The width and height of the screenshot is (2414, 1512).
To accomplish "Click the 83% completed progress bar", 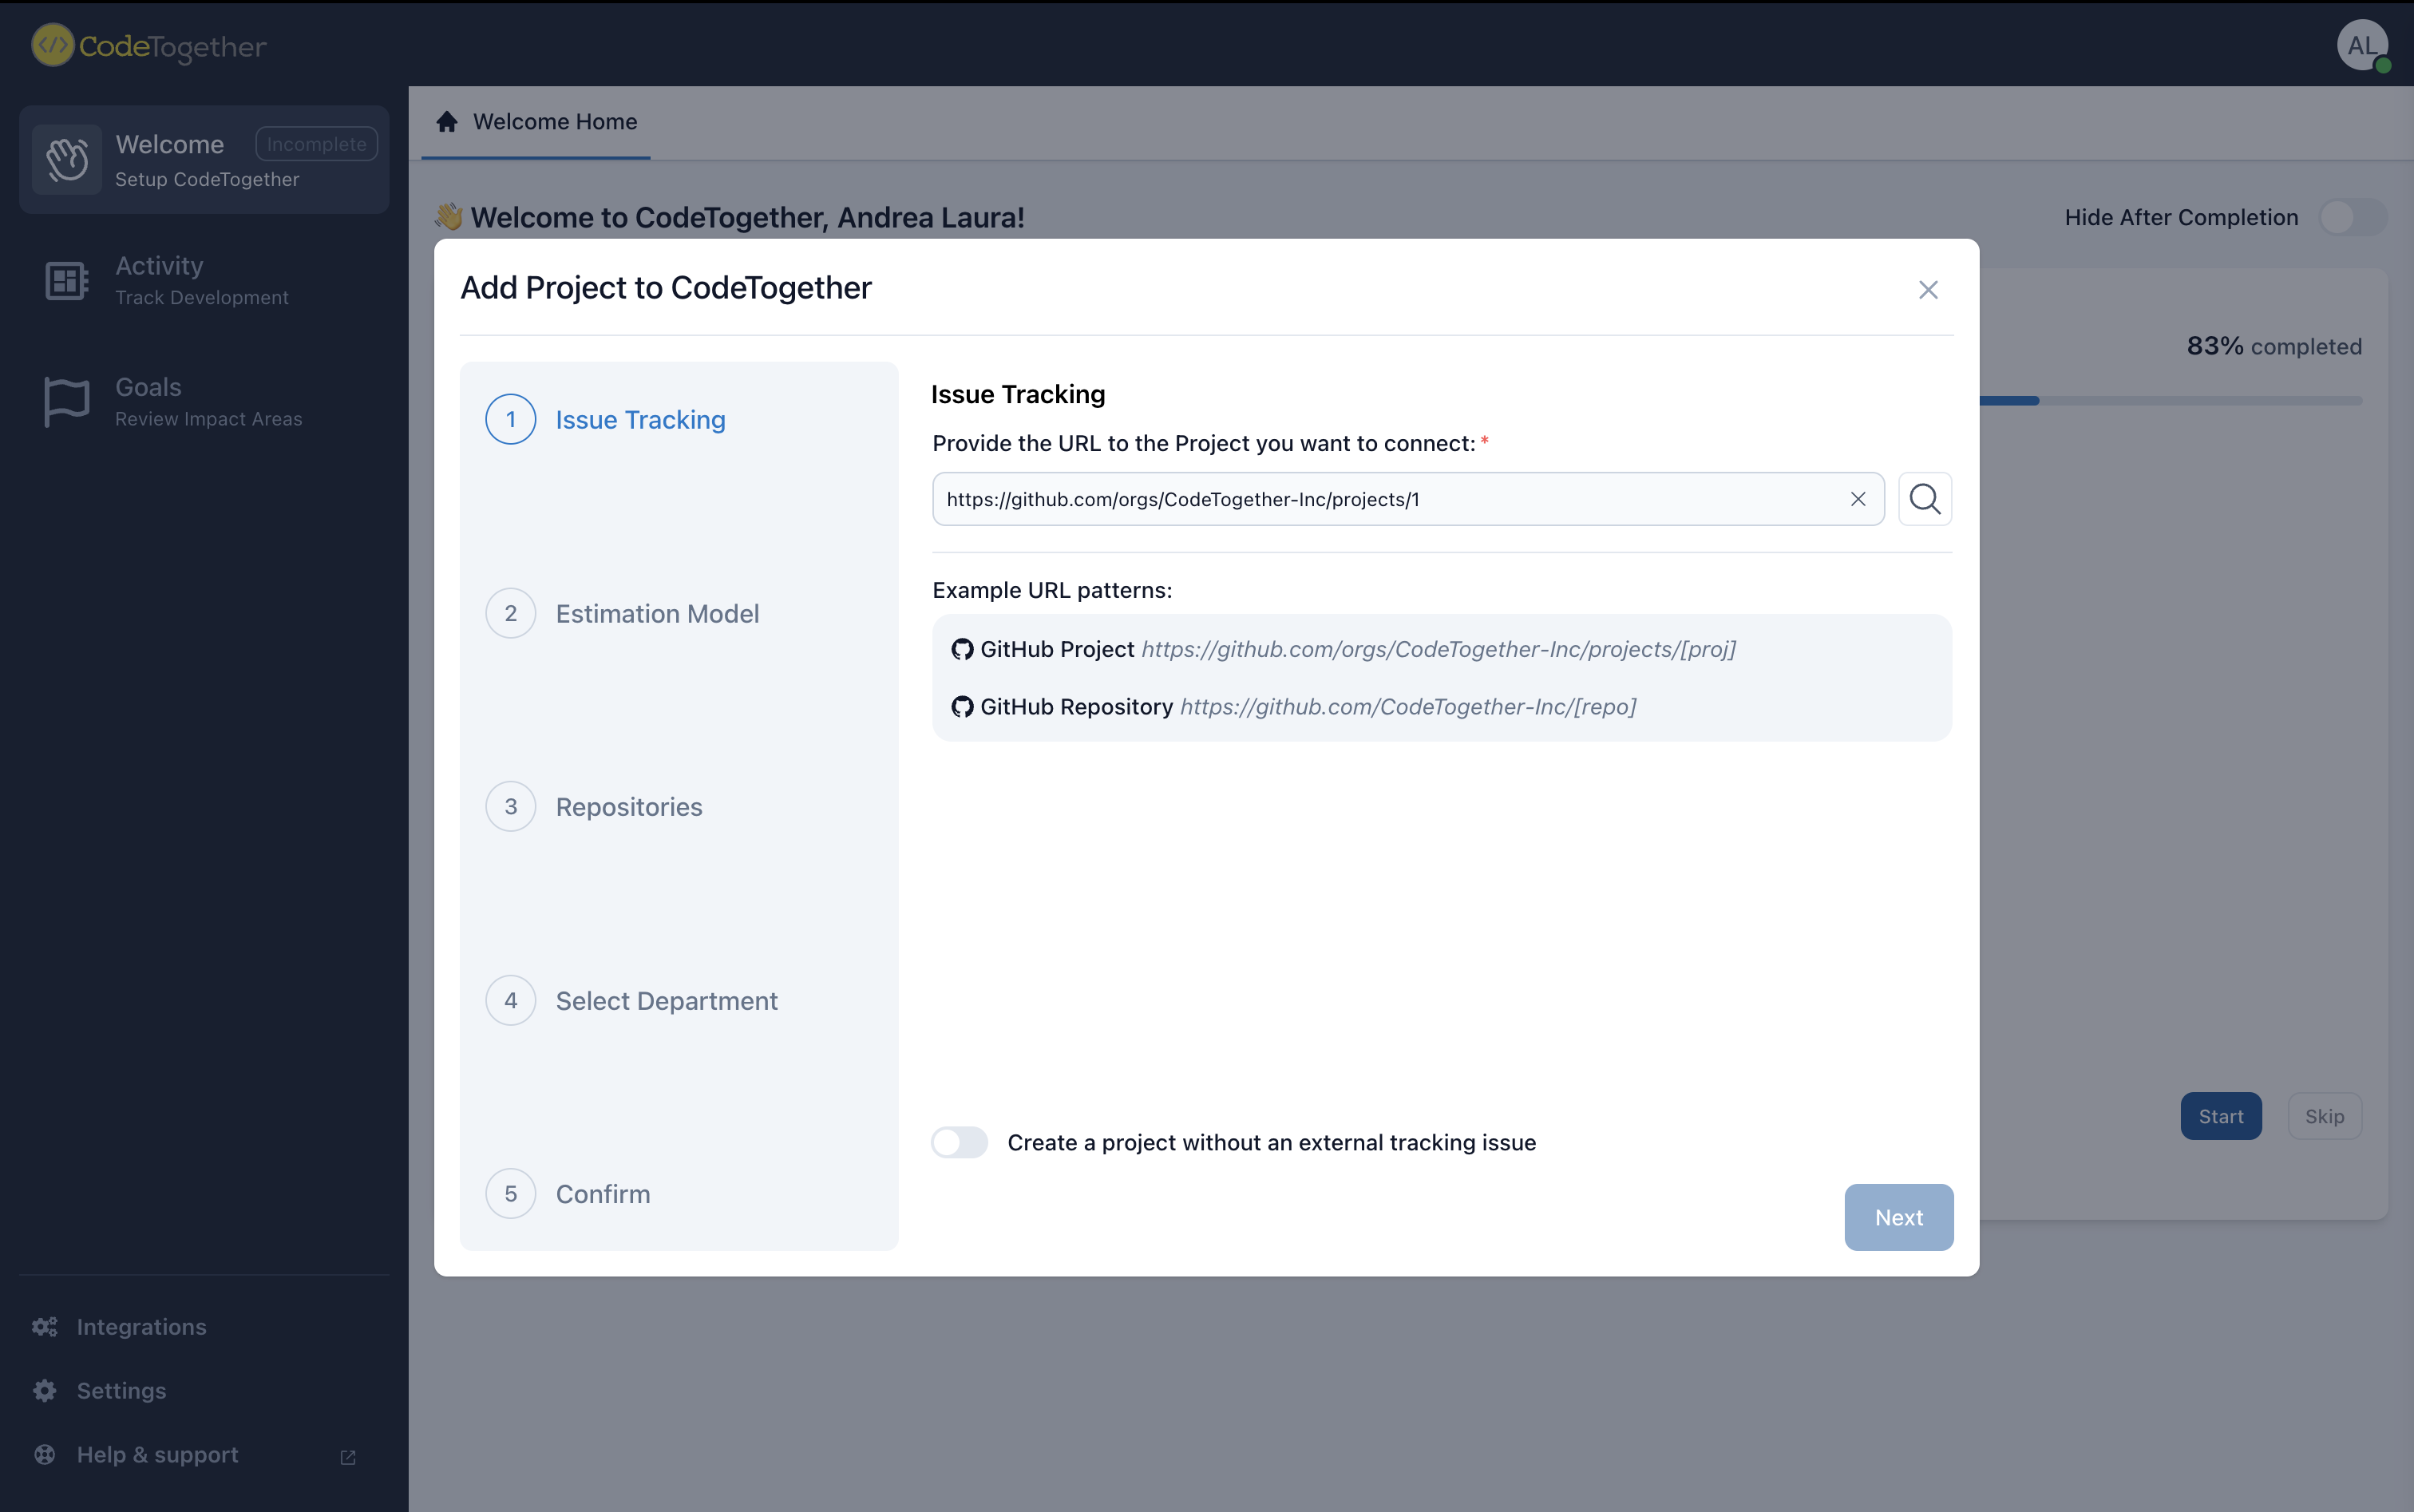I will tap(2170, 400).
